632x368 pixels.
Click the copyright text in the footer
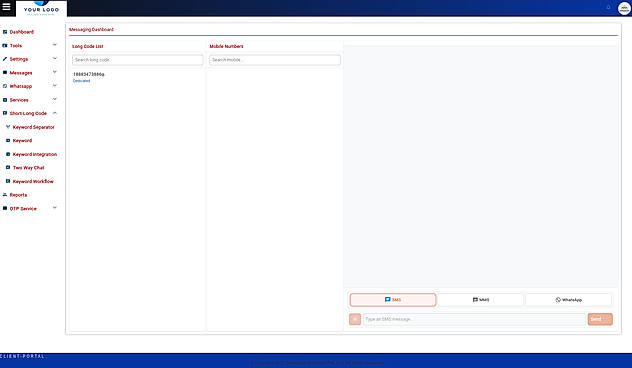point(317,363)
